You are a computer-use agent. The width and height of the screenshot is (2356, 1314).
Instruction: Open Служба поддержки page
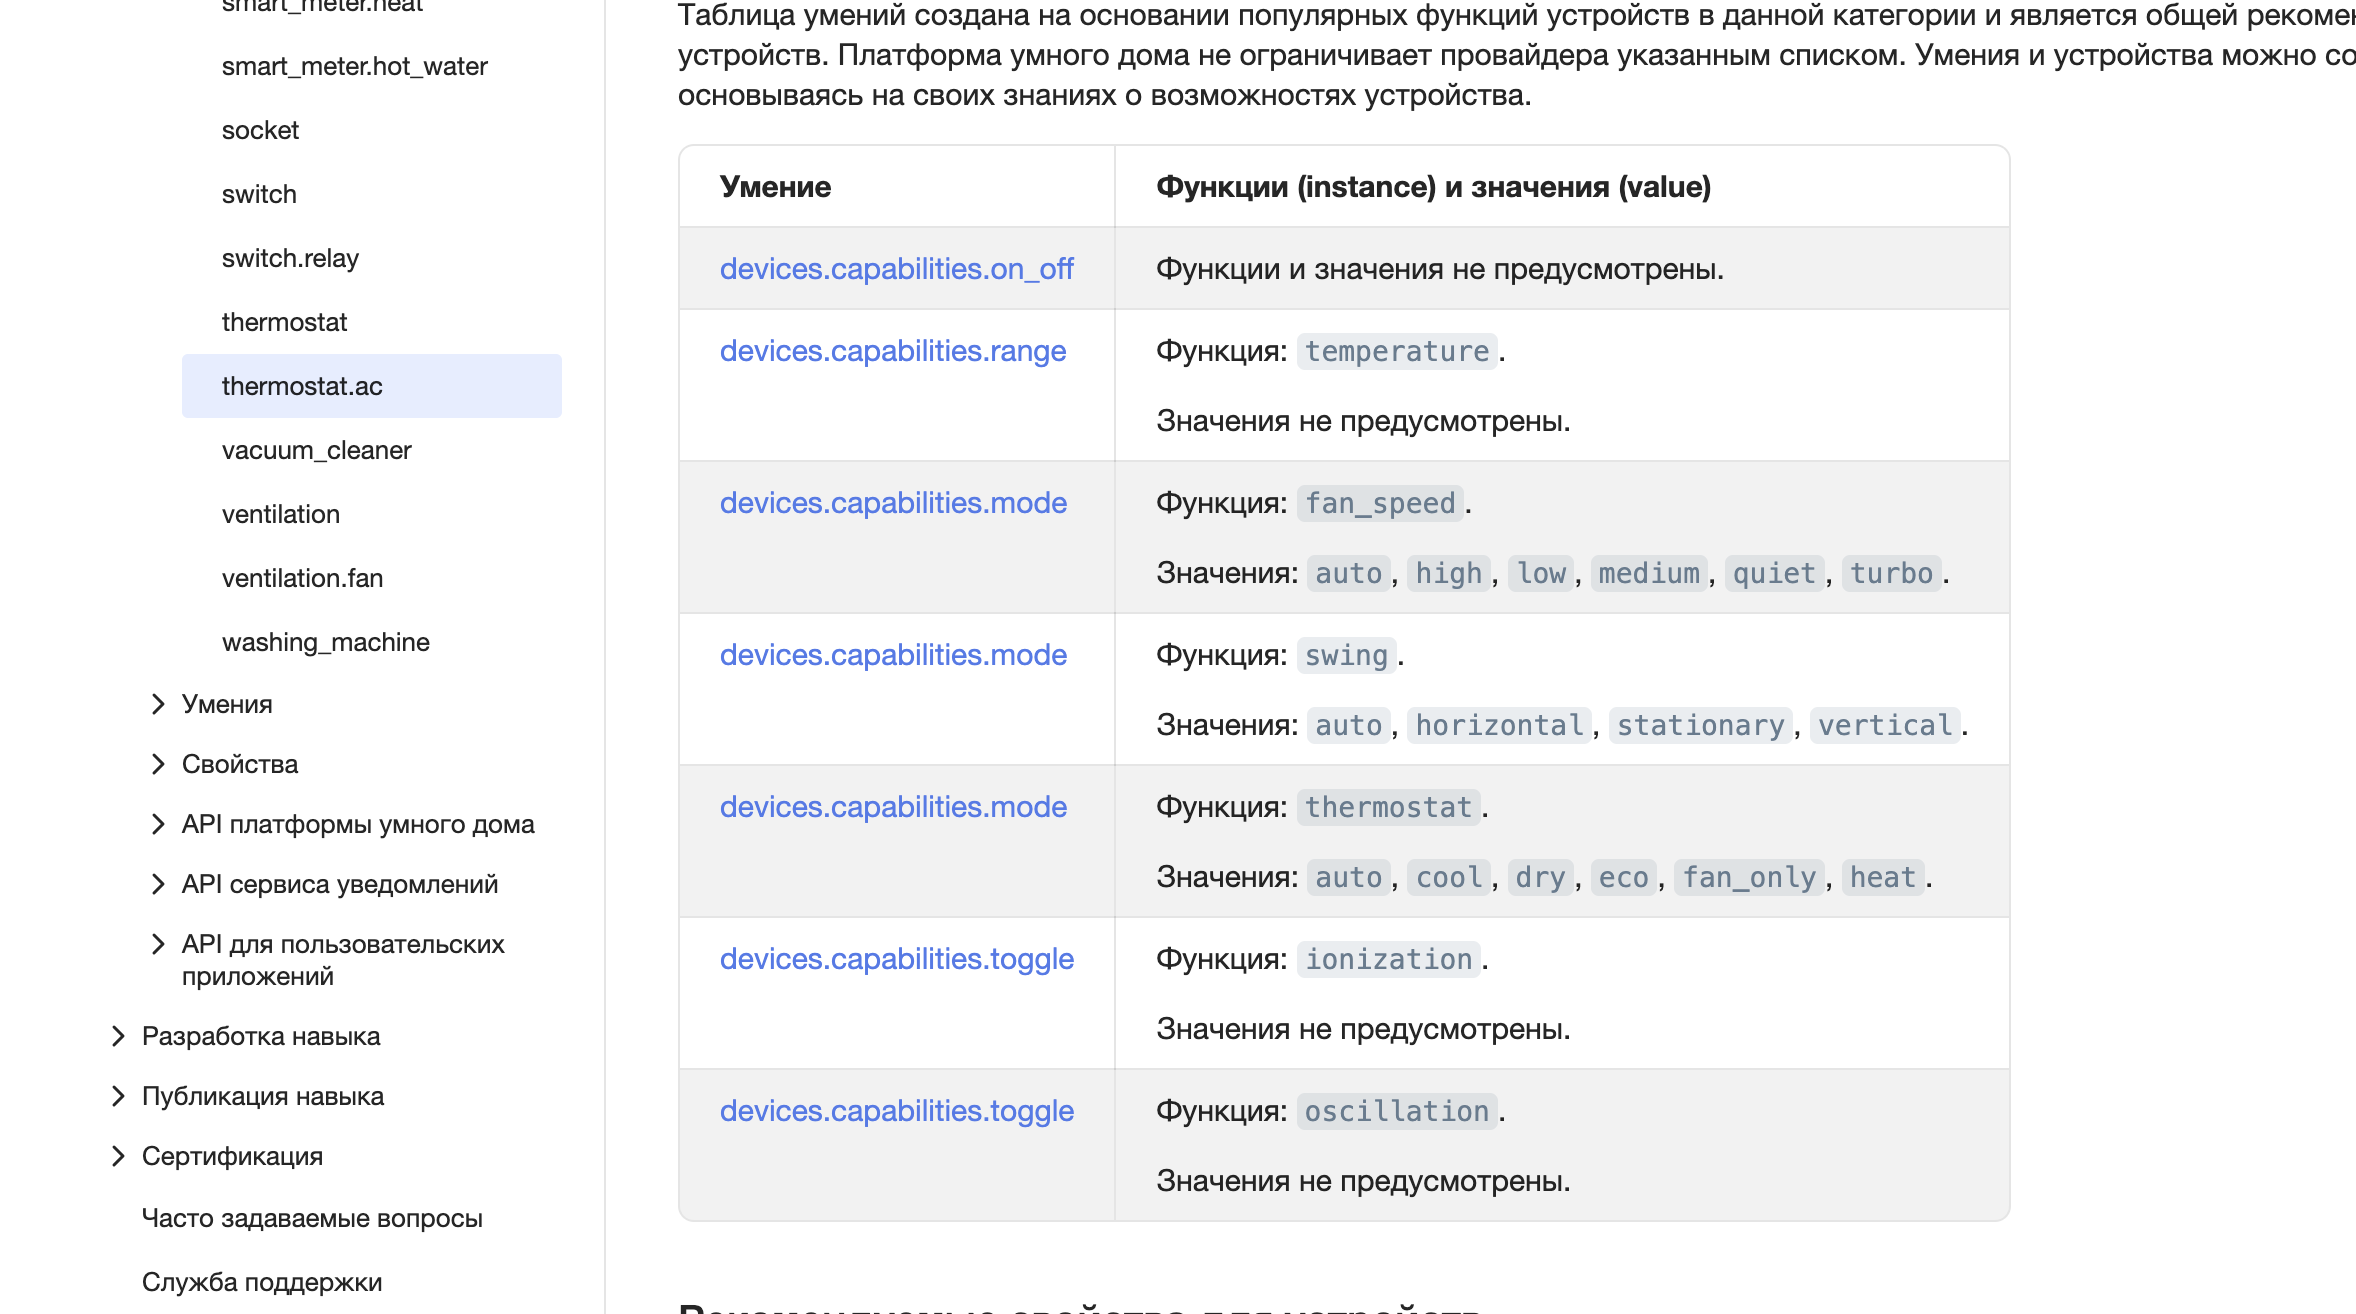[262, 1282]
